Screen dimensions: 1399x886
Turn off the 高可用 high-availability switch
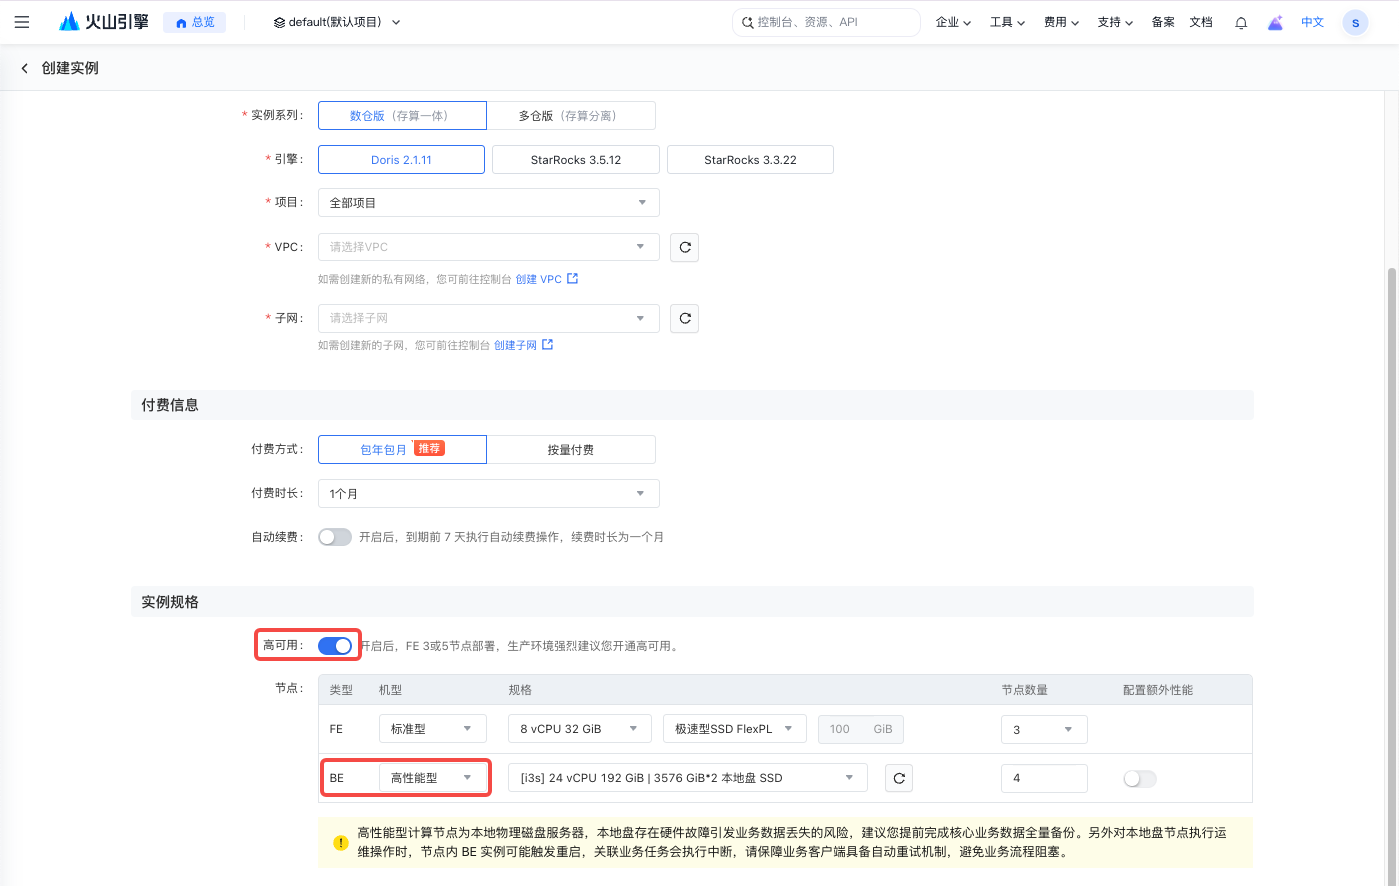pyautogui.click(x=335, y=646)
